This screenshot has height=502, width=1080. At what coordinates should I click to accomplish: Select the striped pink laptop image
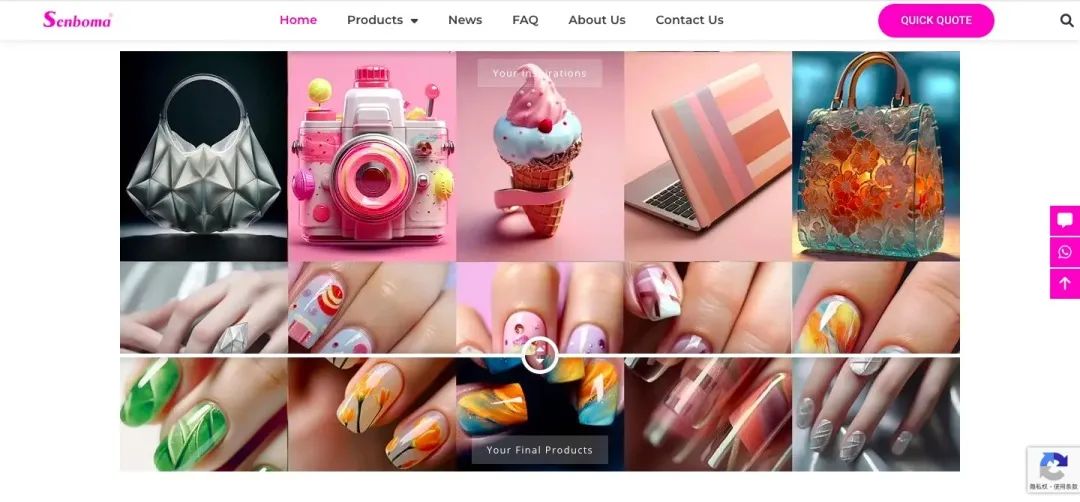click(x=708, y=156)
